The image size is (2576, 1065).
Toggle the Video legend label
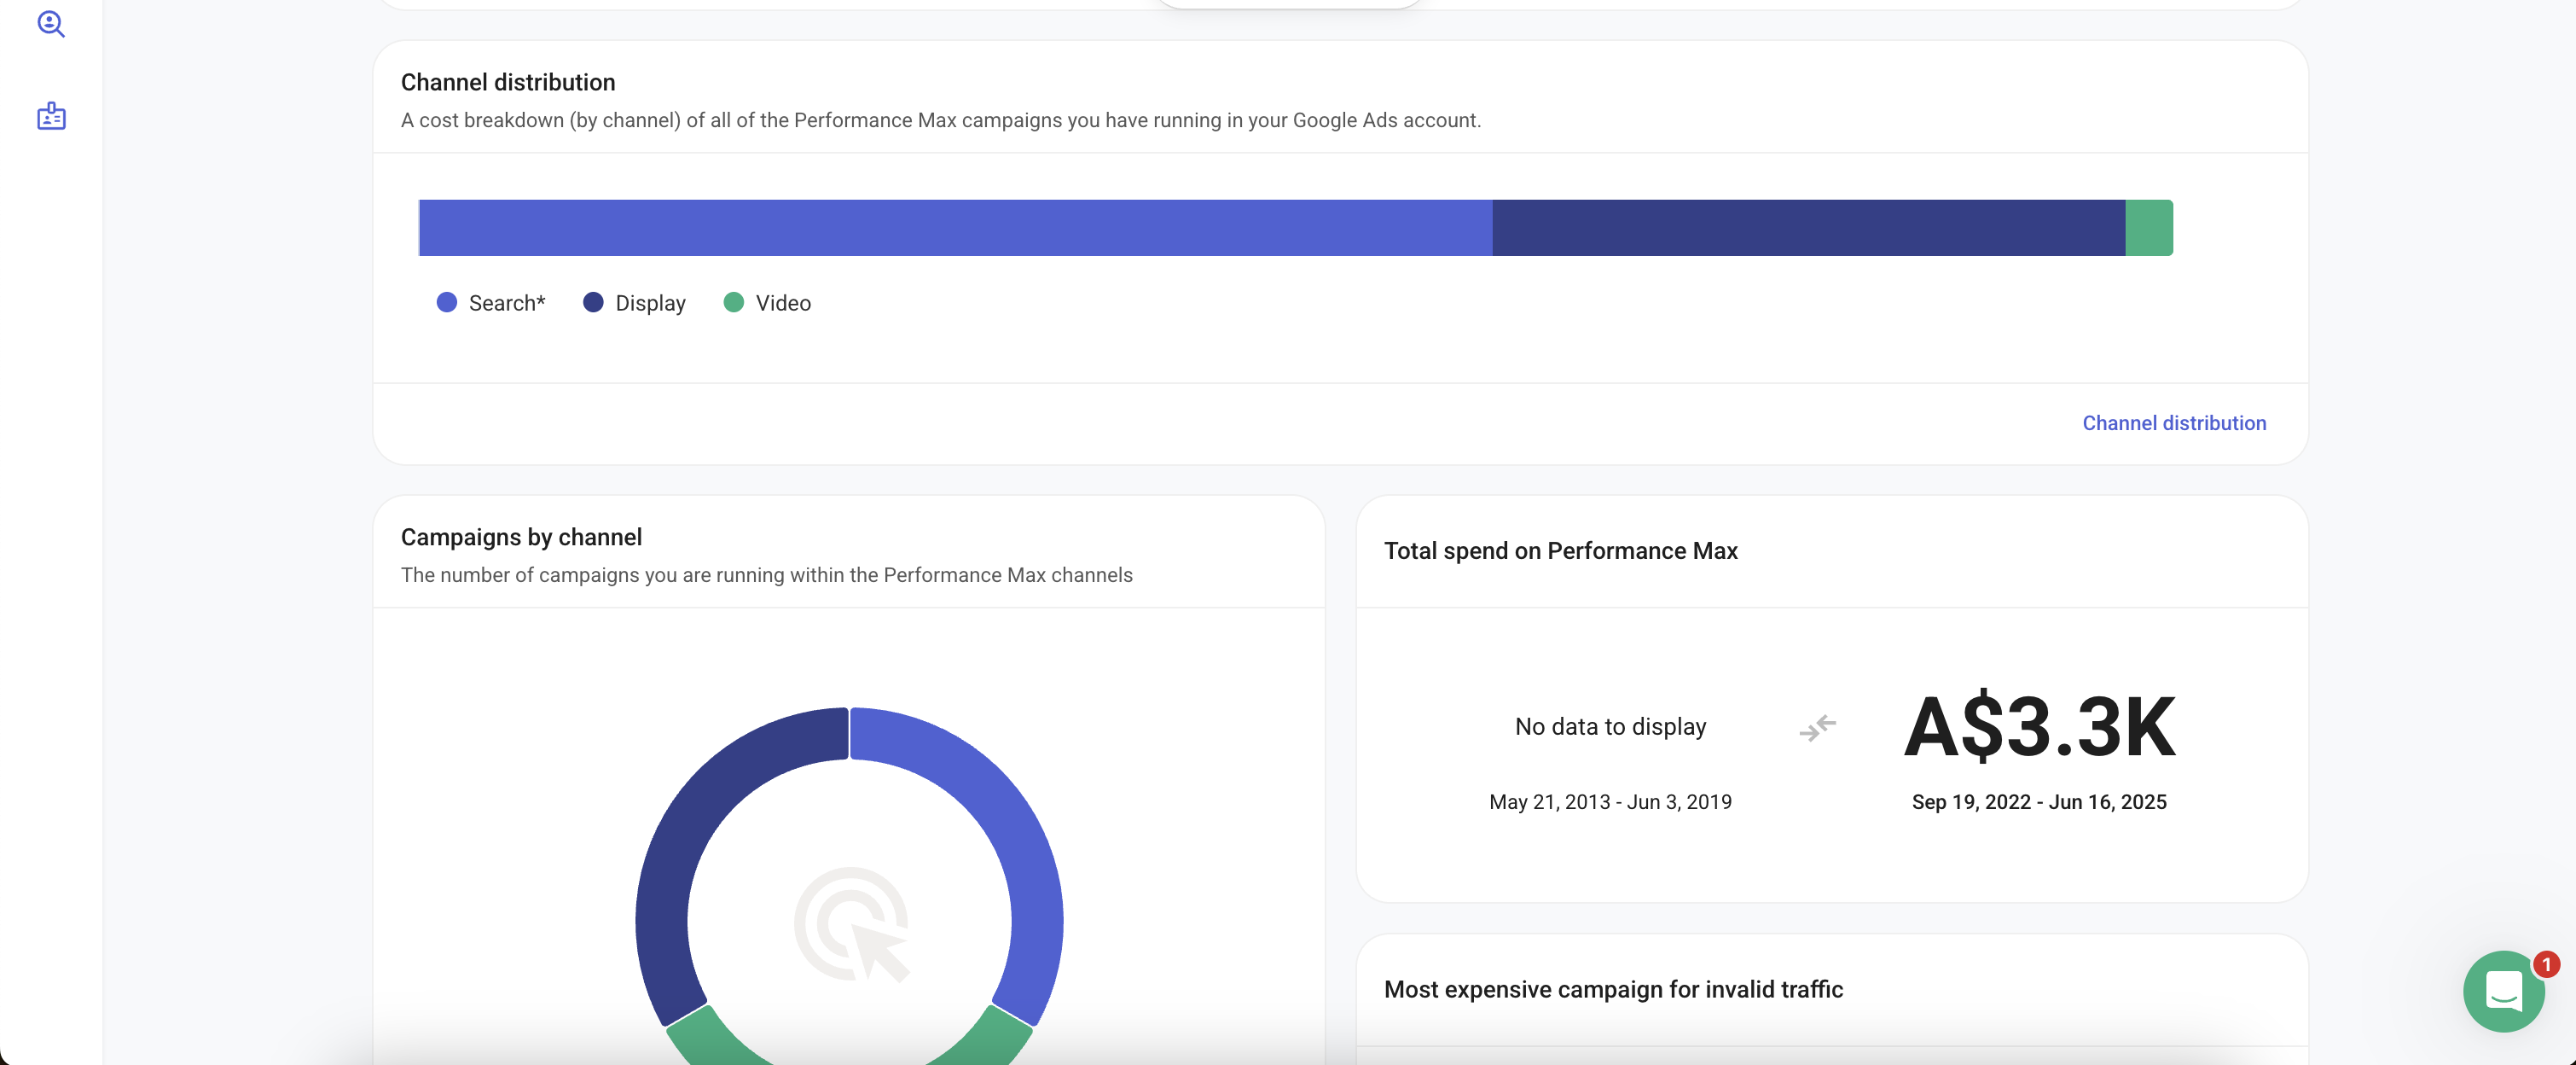pyautogui.click(x=782, y=303)
